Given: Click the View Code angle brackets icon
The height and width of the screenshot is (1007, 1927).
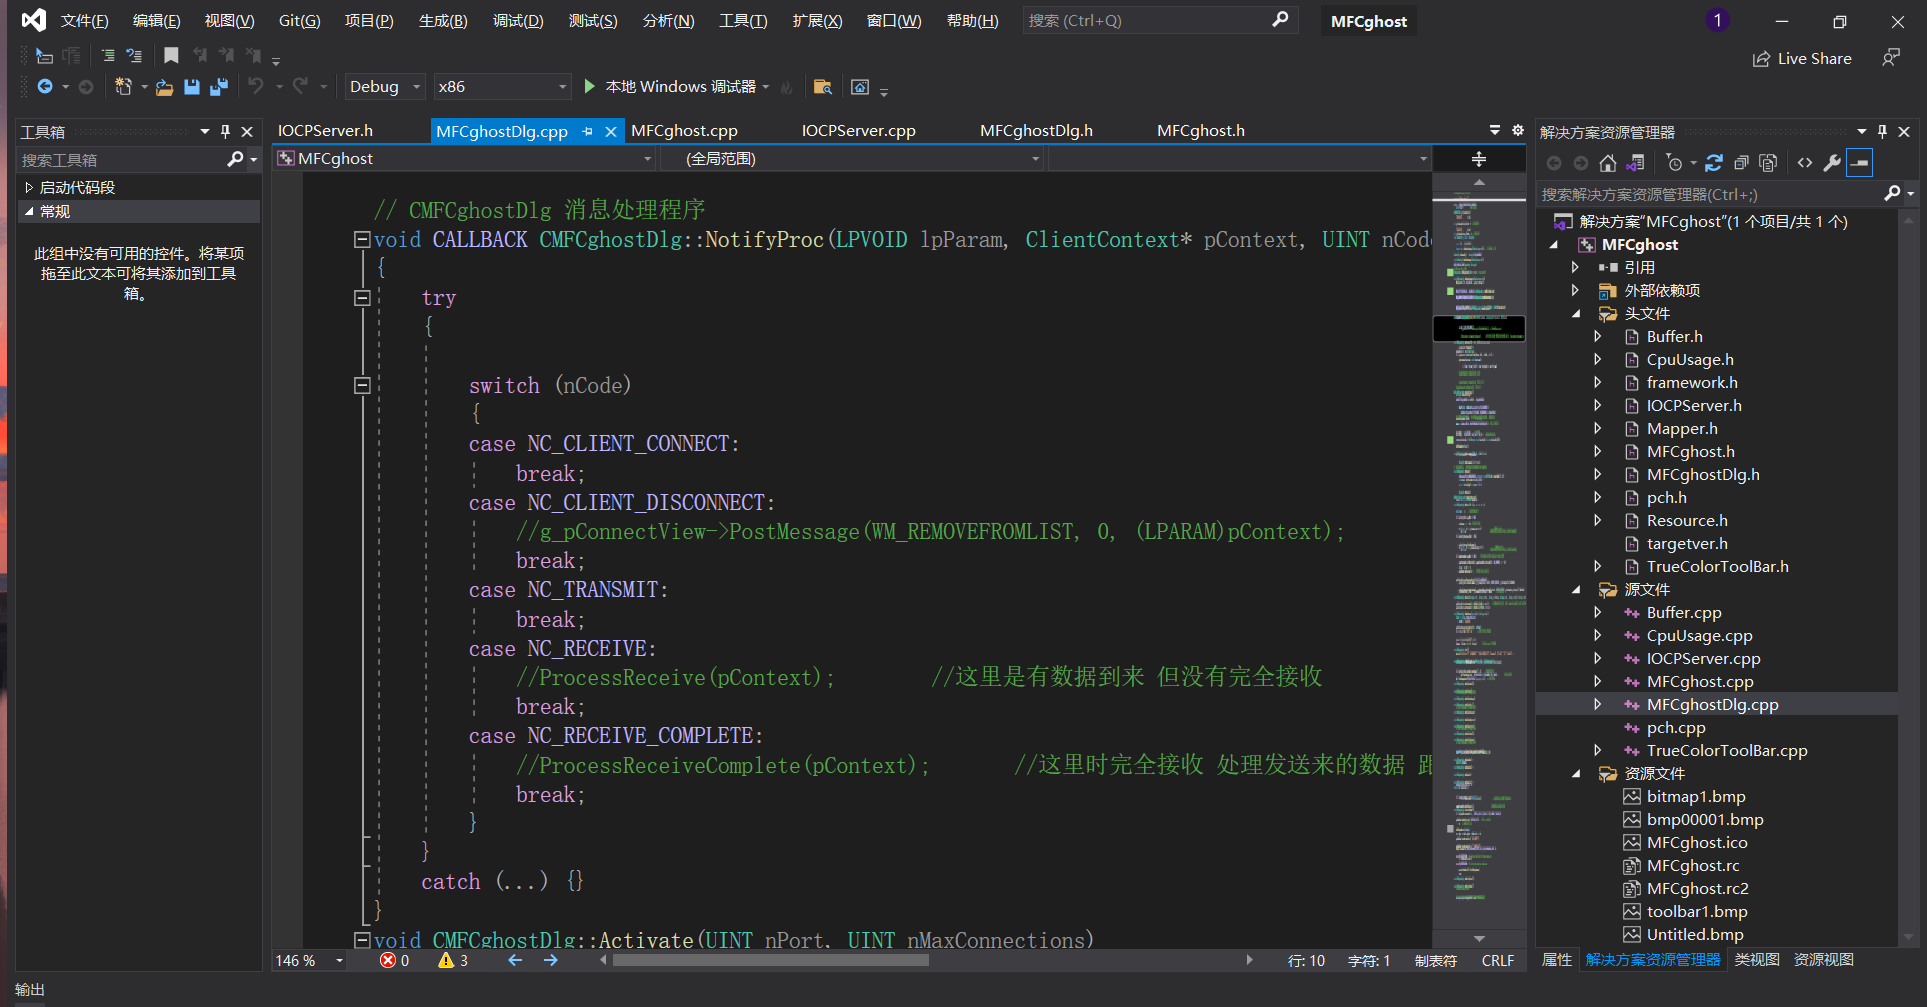Looking at the screenshot, I should click(1805, 163).
